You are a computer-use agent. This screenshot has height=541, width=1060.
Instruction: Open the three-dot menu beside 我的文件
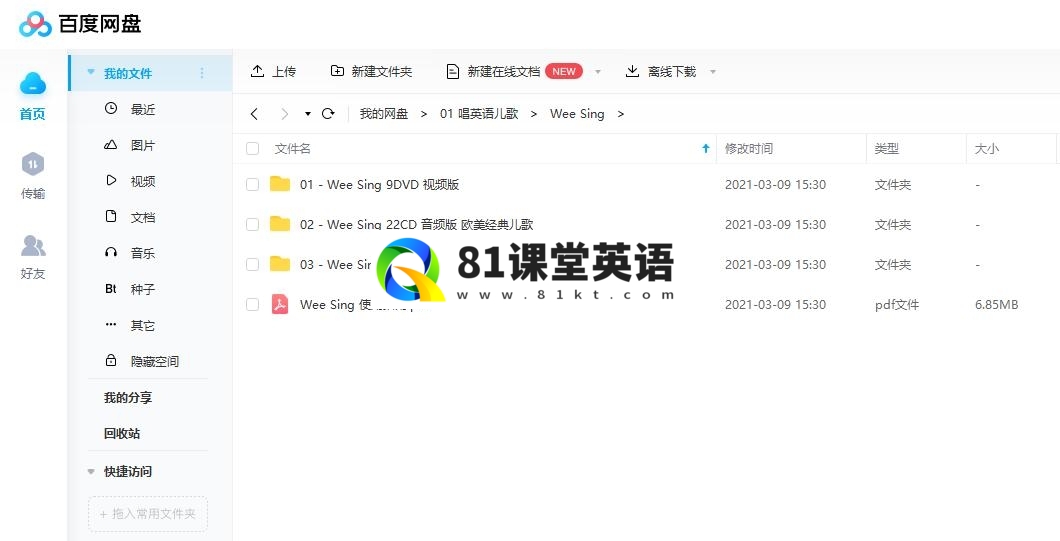[201, 73]
